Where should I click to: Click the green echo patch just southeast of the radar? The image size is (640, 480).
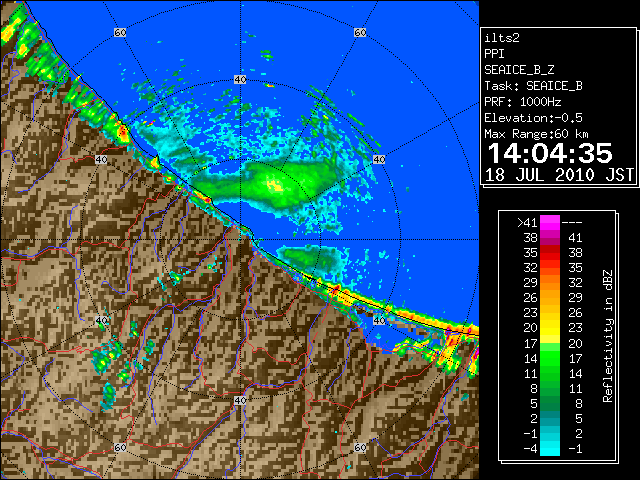coord(310,258)
